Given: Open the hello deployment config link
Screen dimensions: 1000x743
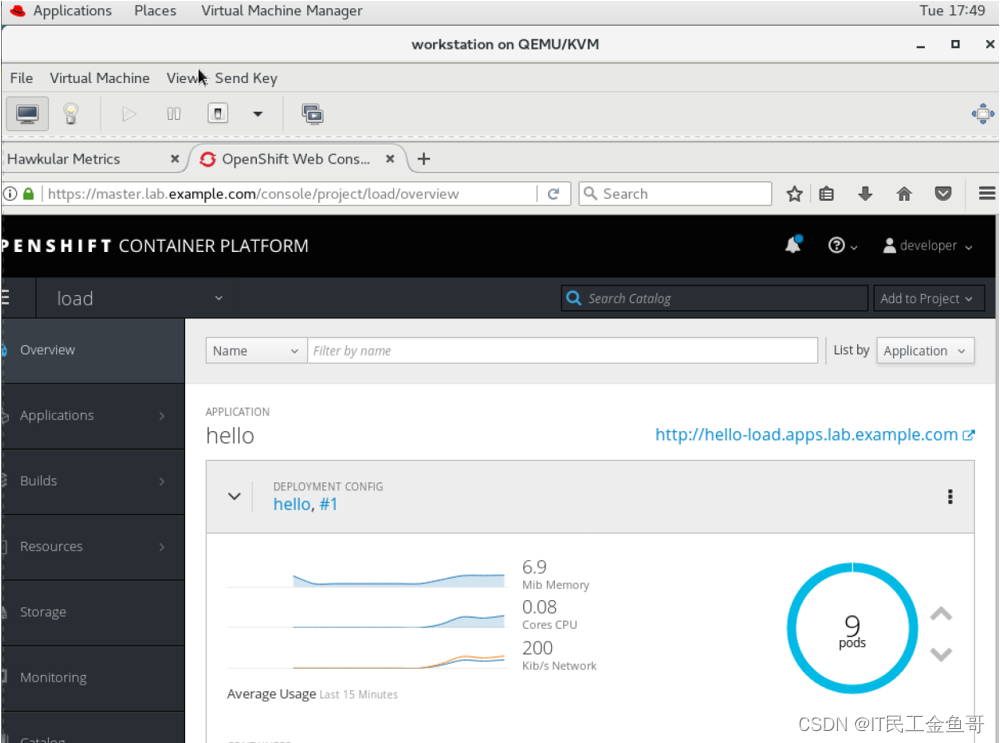Looking at the screenshot, I should coord(292,504).
